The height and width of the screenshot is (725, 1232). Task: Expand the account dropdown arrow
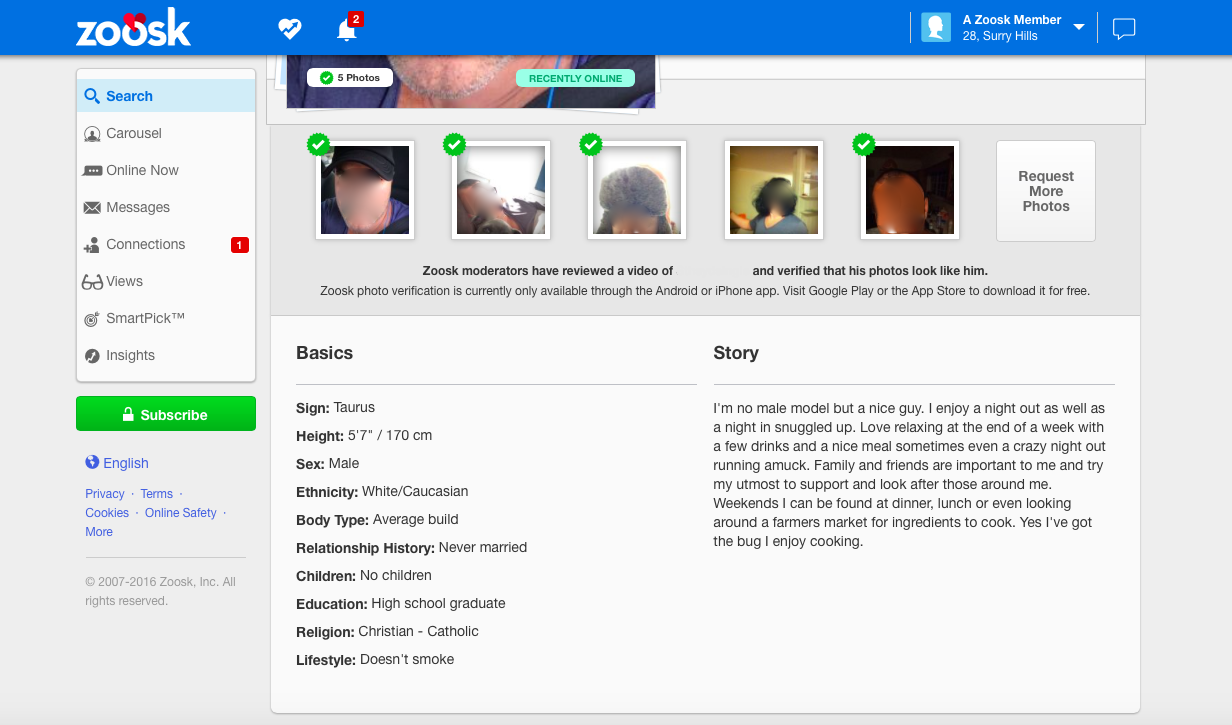point(1079,27)
